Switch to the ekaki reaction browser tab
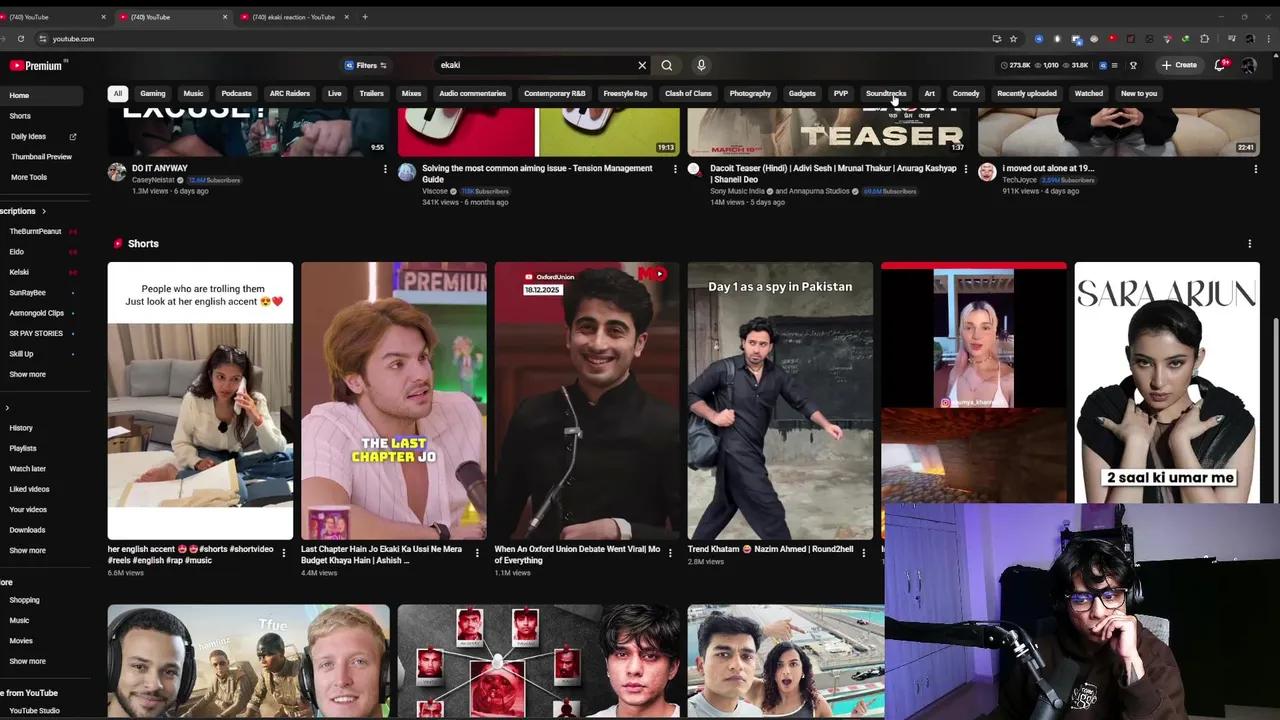Image resolution: width=1280 pixels, height=720 pixels. [x=290, y=17]
